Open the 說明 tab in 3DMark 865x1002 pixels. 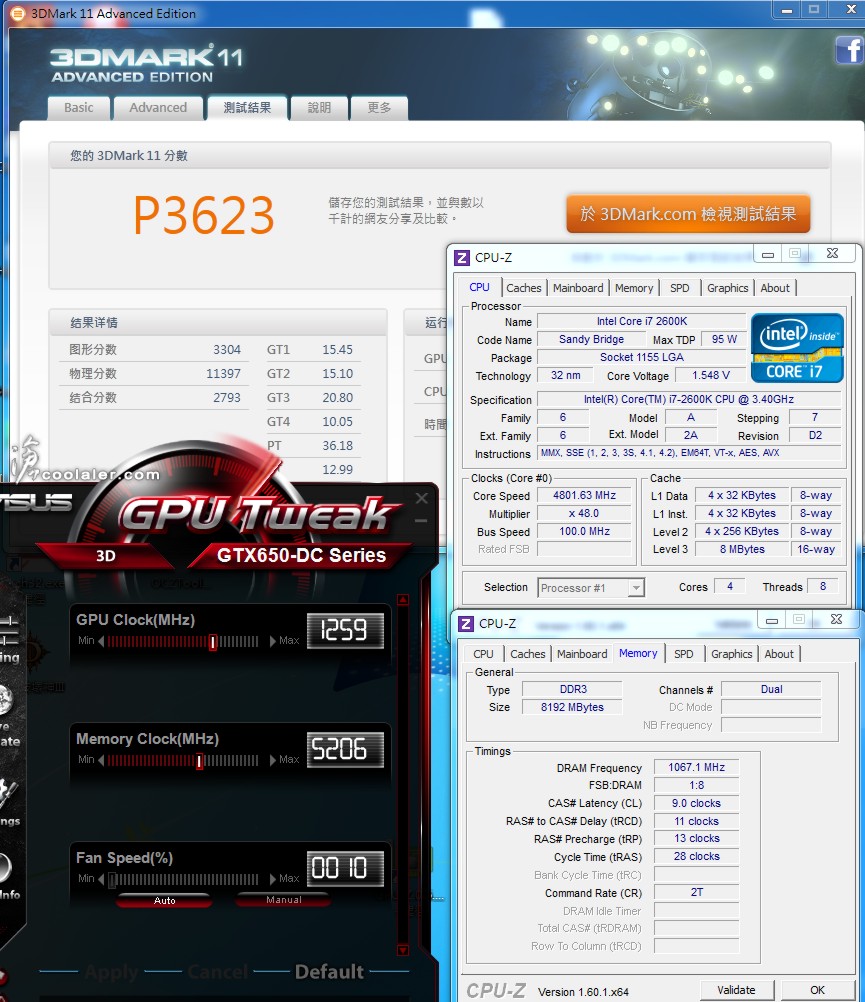(319, 108)
